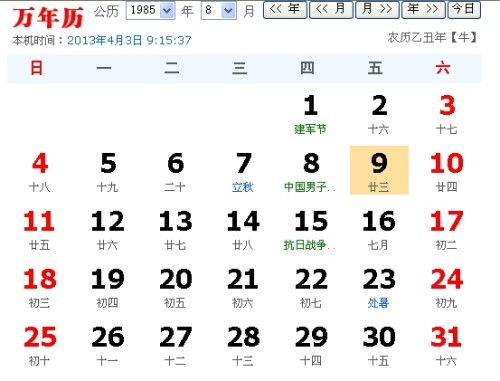Jump to today with 今日 button
Image resolution: width=500 pixels, height=381 pixels.
click(464, 10)
